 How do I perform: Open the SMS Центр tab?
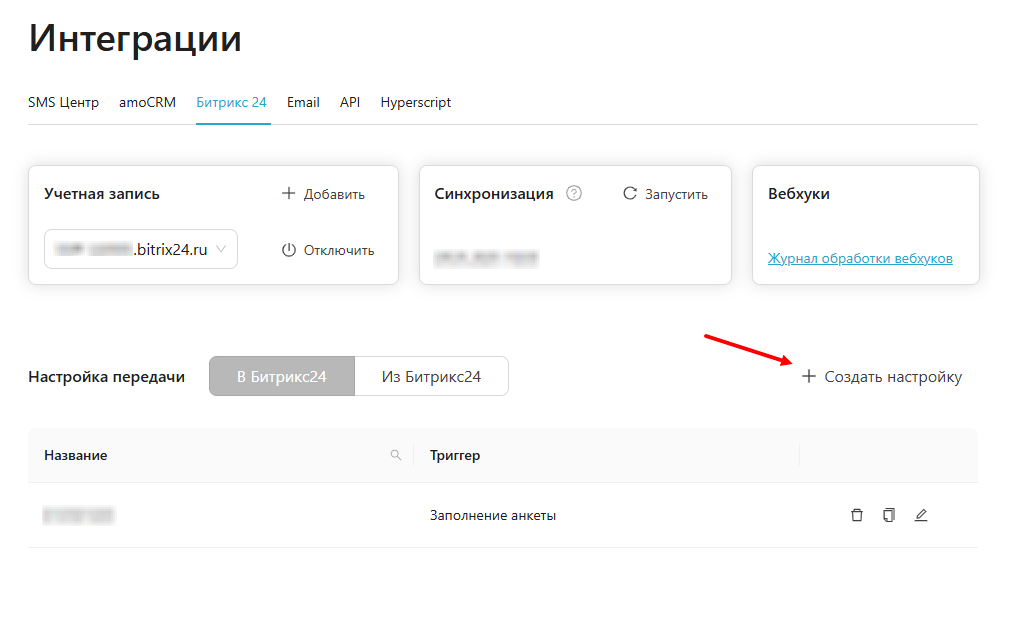tap(64, 102)
